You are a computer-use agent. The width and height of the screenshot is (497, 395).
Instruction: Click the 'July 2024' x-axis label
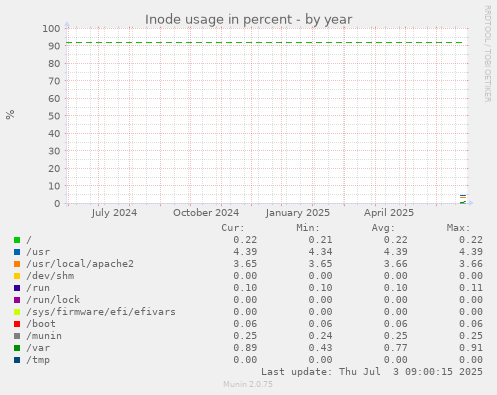(114, 213)
